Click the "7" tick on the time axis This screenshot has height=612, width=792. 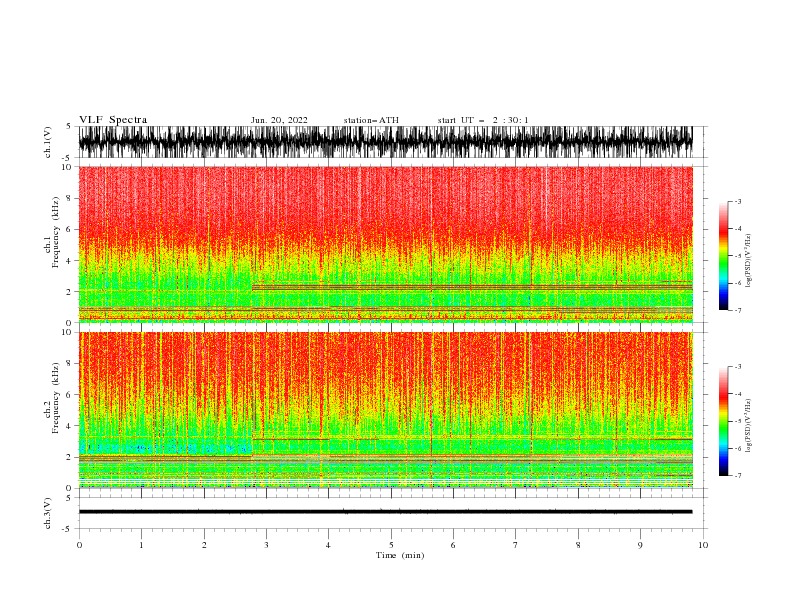pos(516,545)
